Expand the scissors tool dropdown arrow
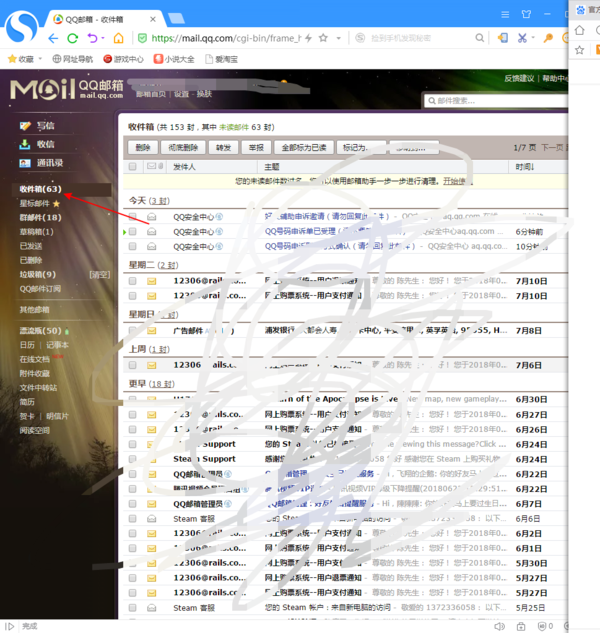Viewport: 600px width, 633px height. (533, 38)
